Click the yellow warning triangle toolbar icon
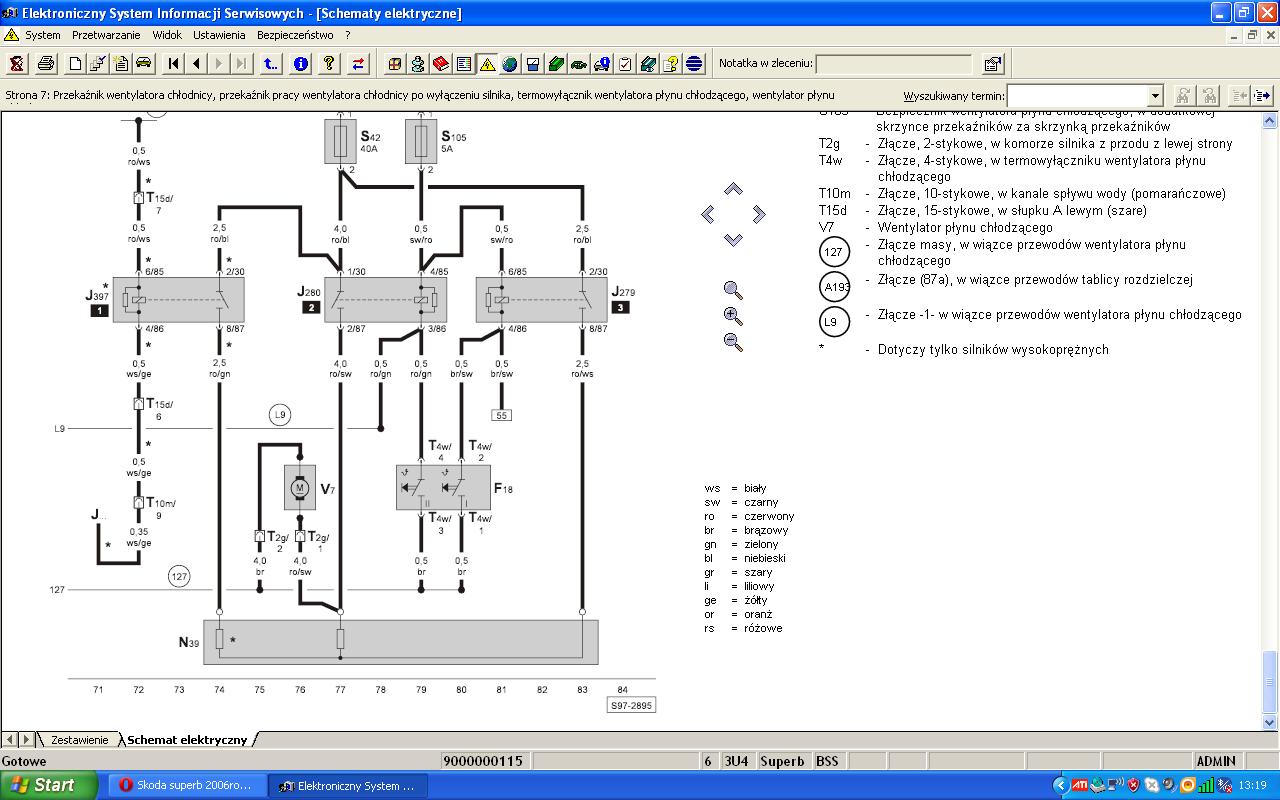Screen dimensions: 1280x800 (x=487, y=64)
